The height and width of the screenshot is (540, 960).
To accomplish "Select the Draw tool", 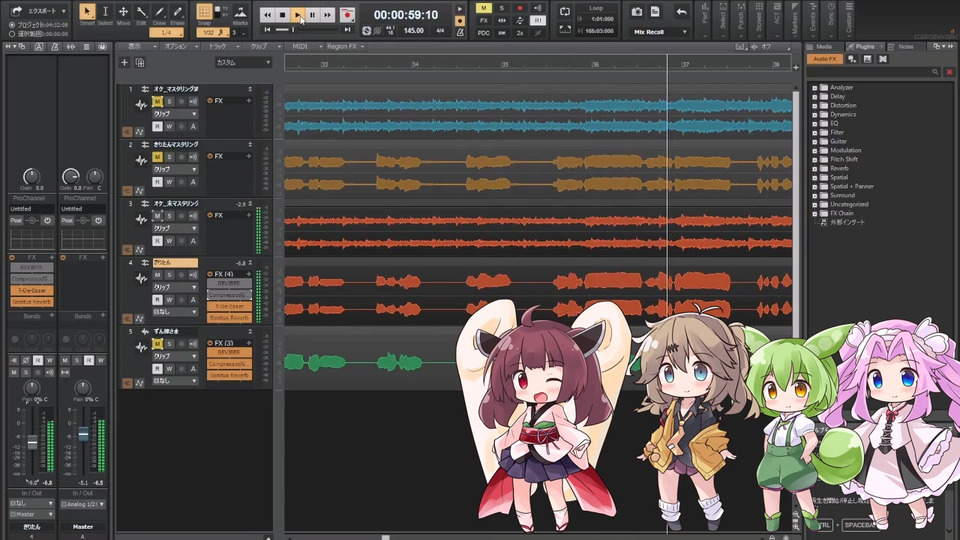I will click(159, 12).
